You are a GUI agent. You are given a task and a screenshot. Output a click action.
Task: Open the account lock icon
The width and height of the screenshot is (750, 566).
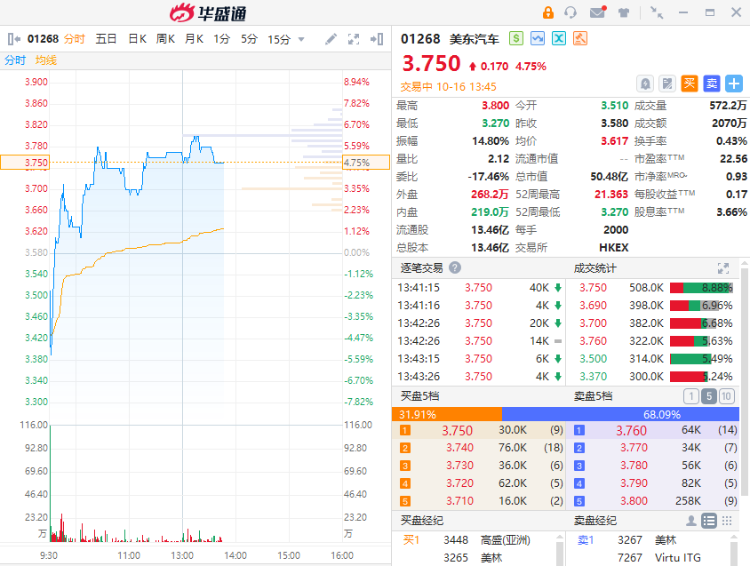click(548, 12)
